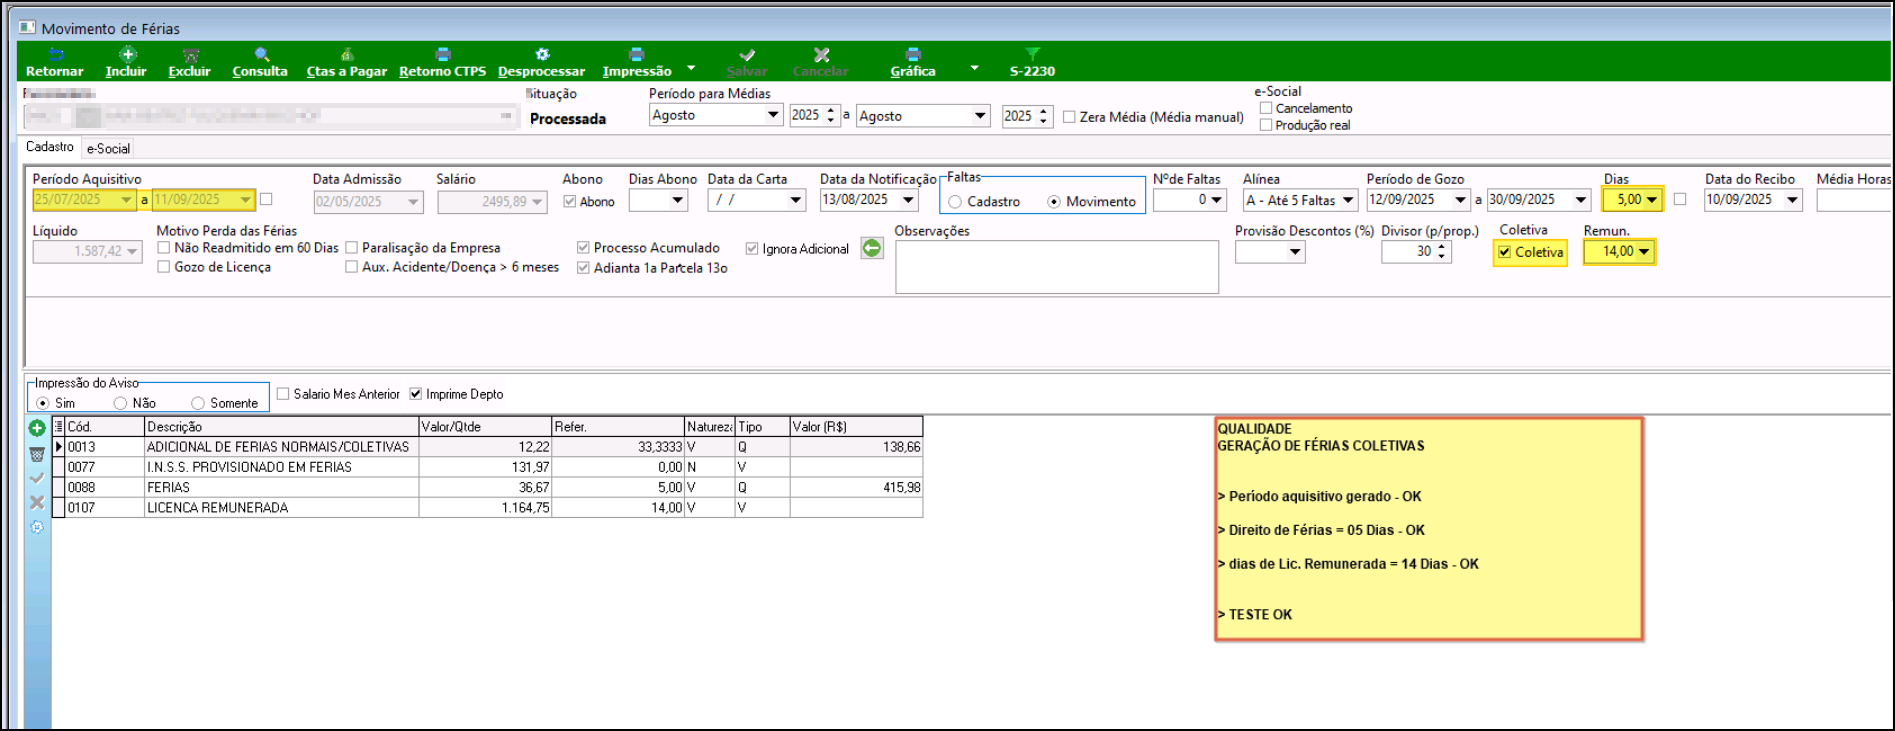Select Não in Impressão do Aviso
The width and height of the screenshot is (1895, 731).
click(120, 403)
